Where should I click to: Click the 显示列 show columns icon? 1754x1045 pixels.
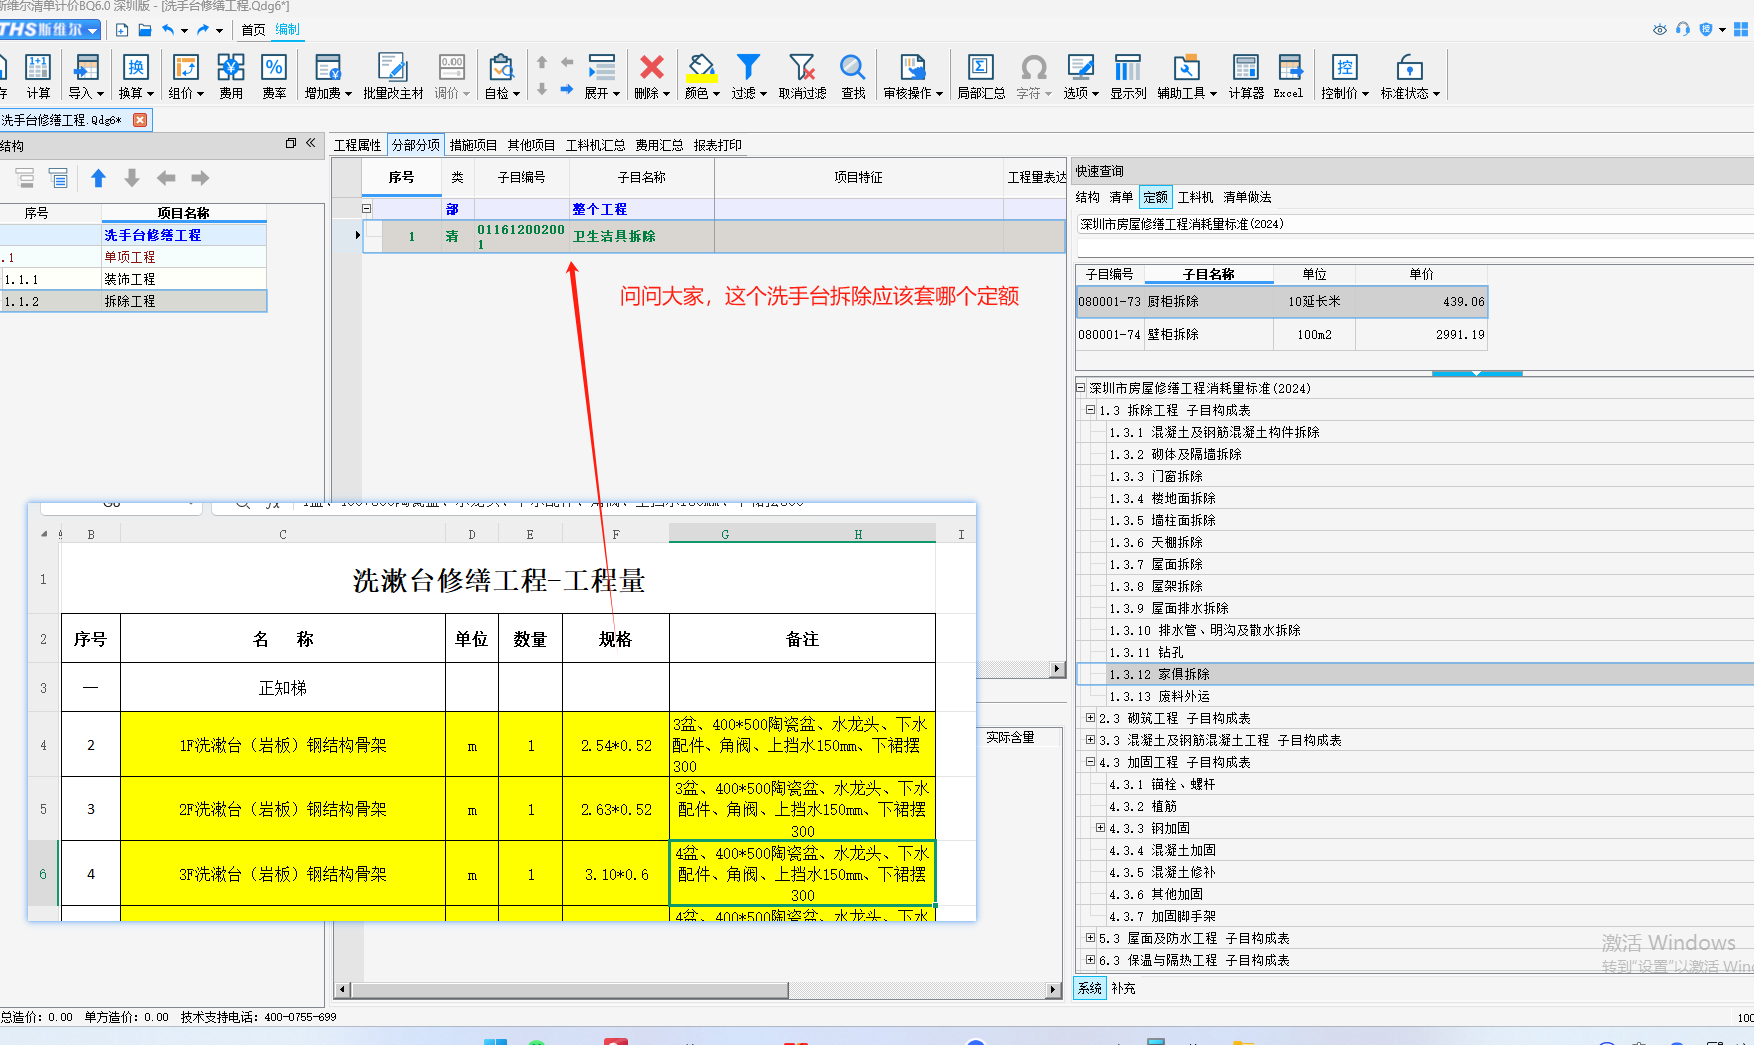(x=1128, y=76)
